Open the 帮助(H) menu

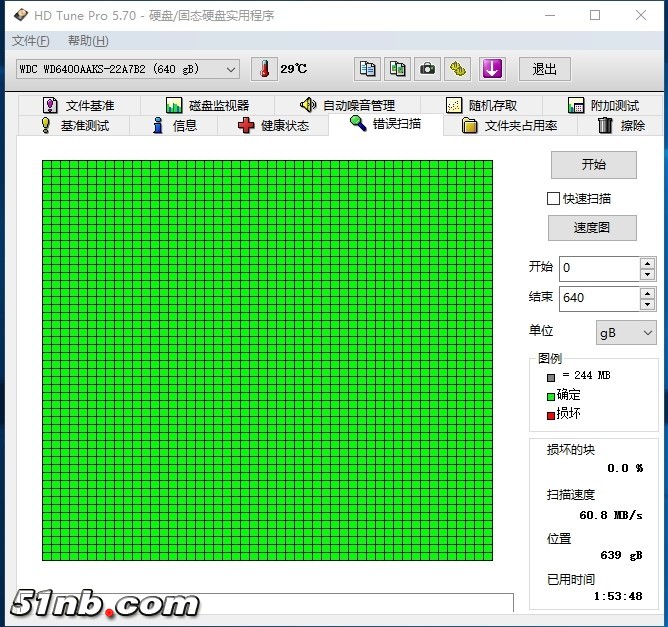tap(88, 41)
